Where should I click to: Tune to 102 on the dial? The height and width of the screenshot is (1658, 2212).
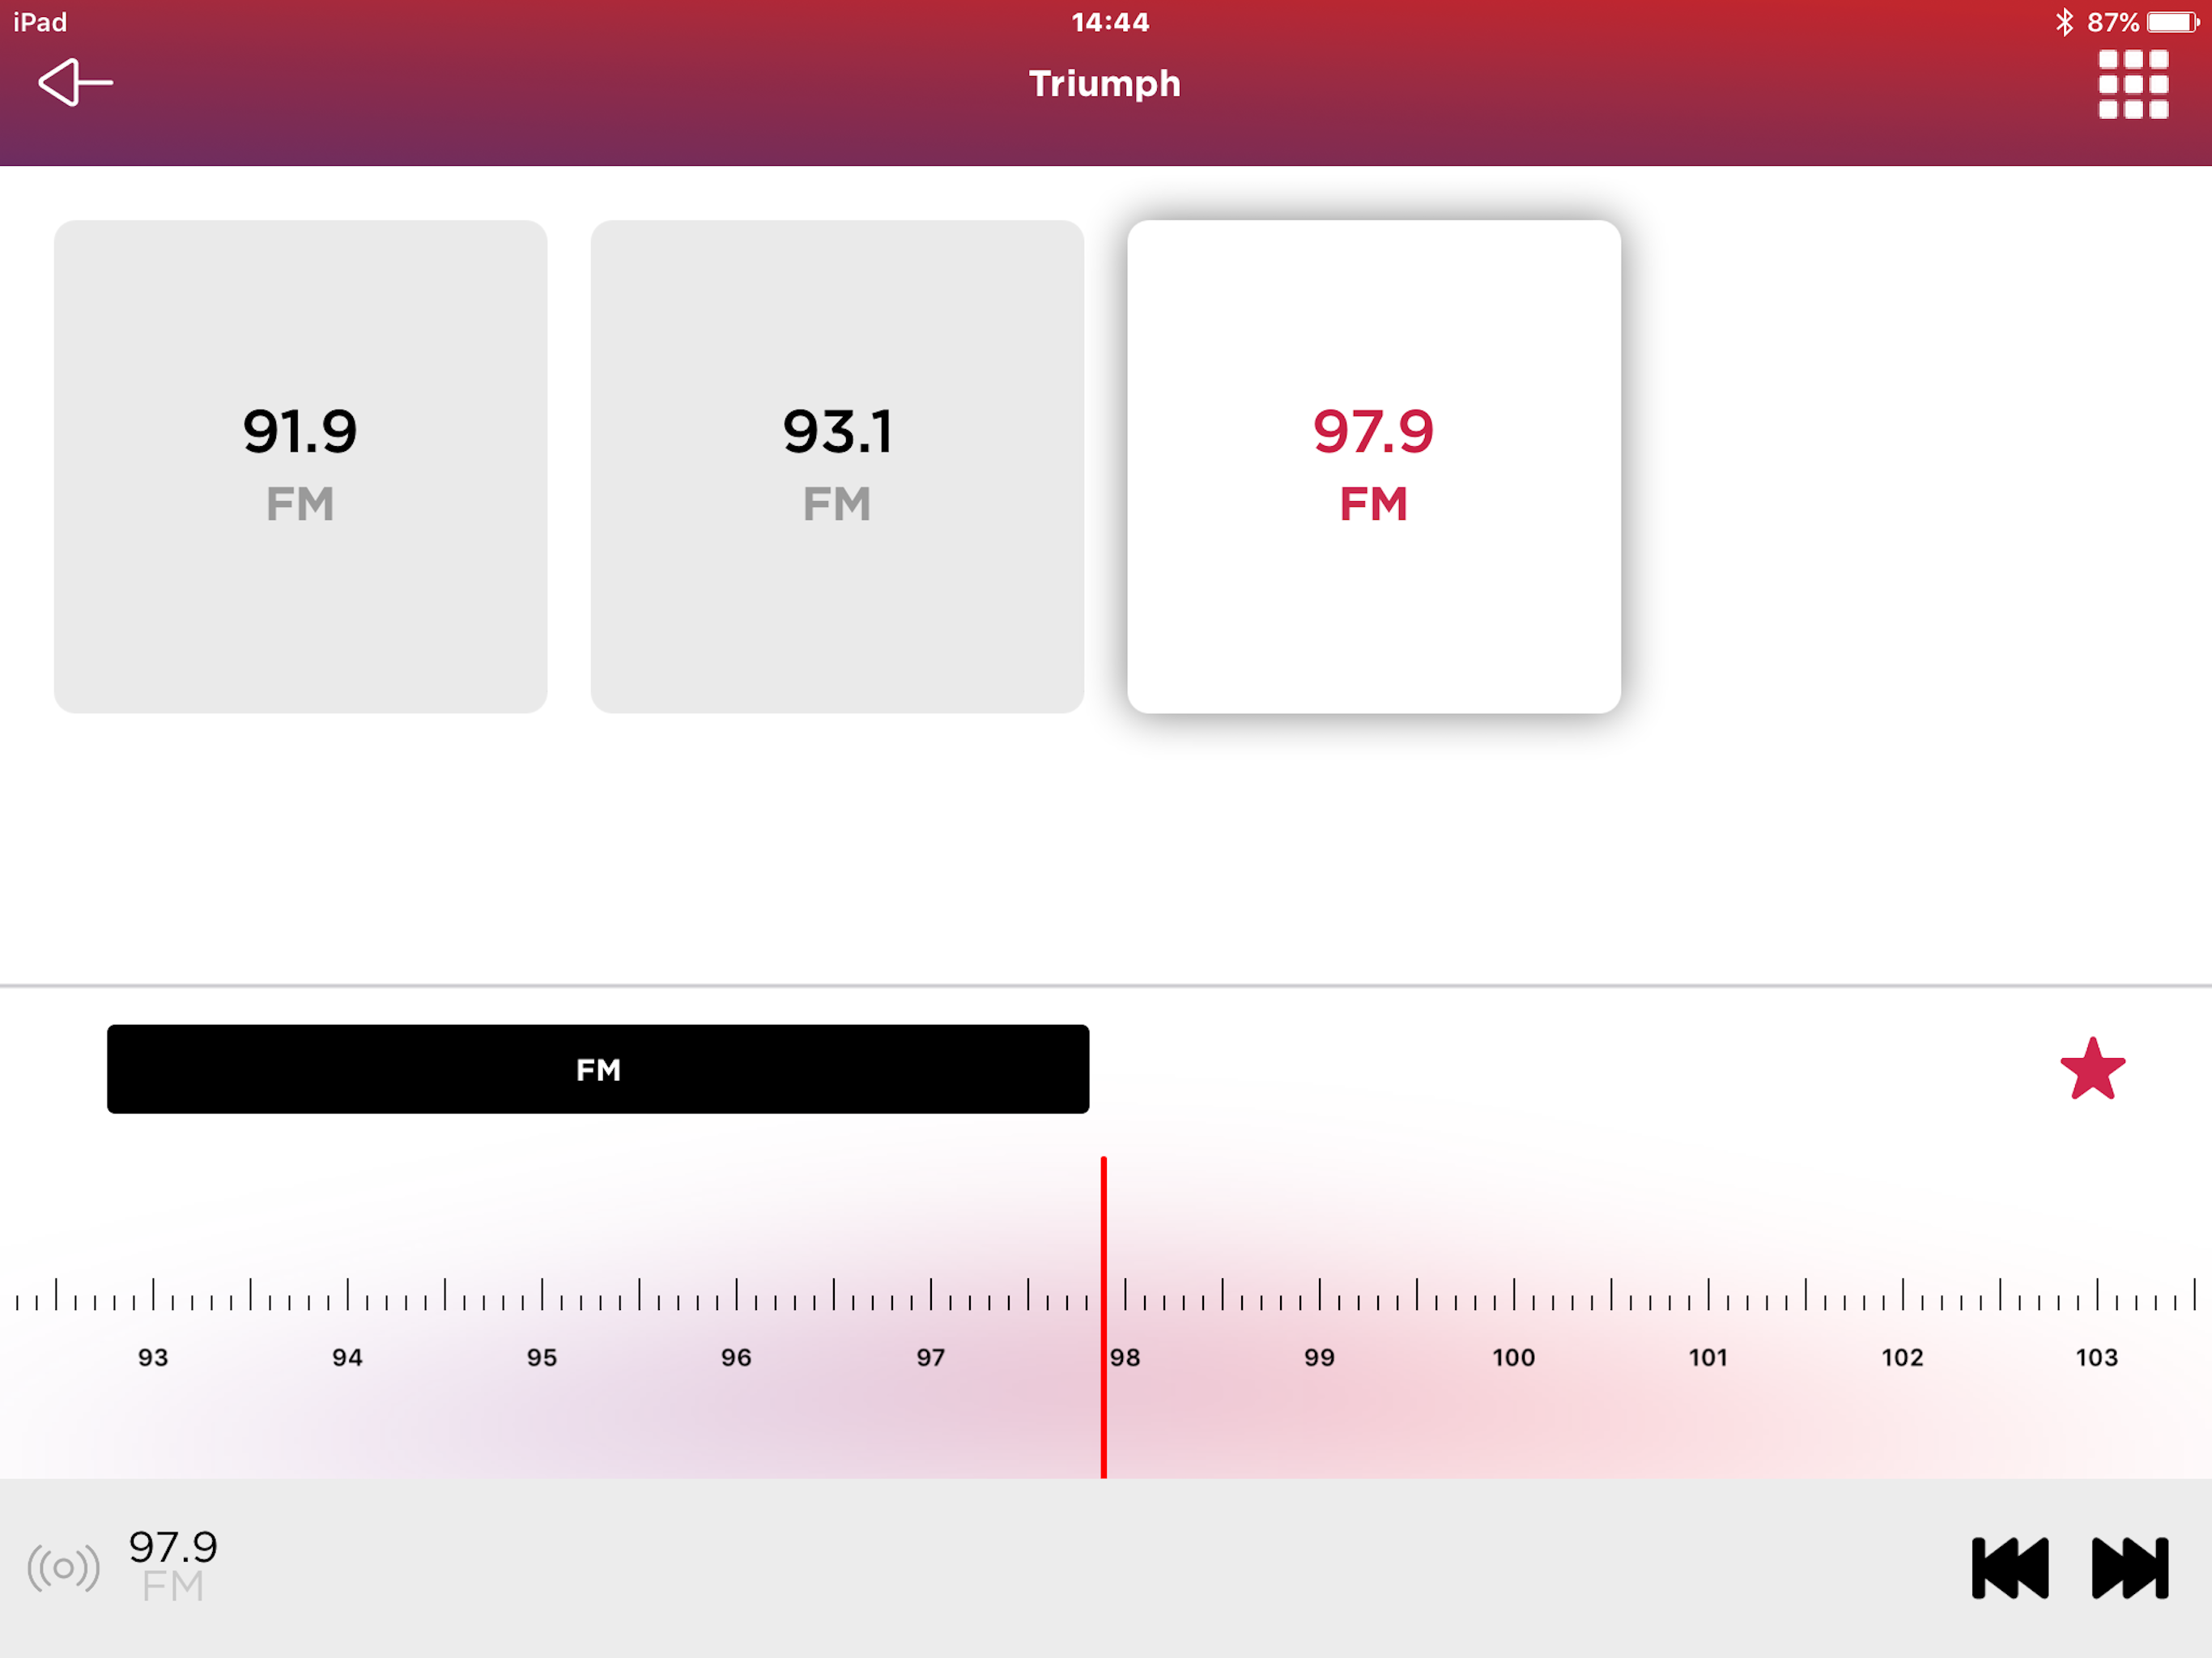click(1902, 1357)
